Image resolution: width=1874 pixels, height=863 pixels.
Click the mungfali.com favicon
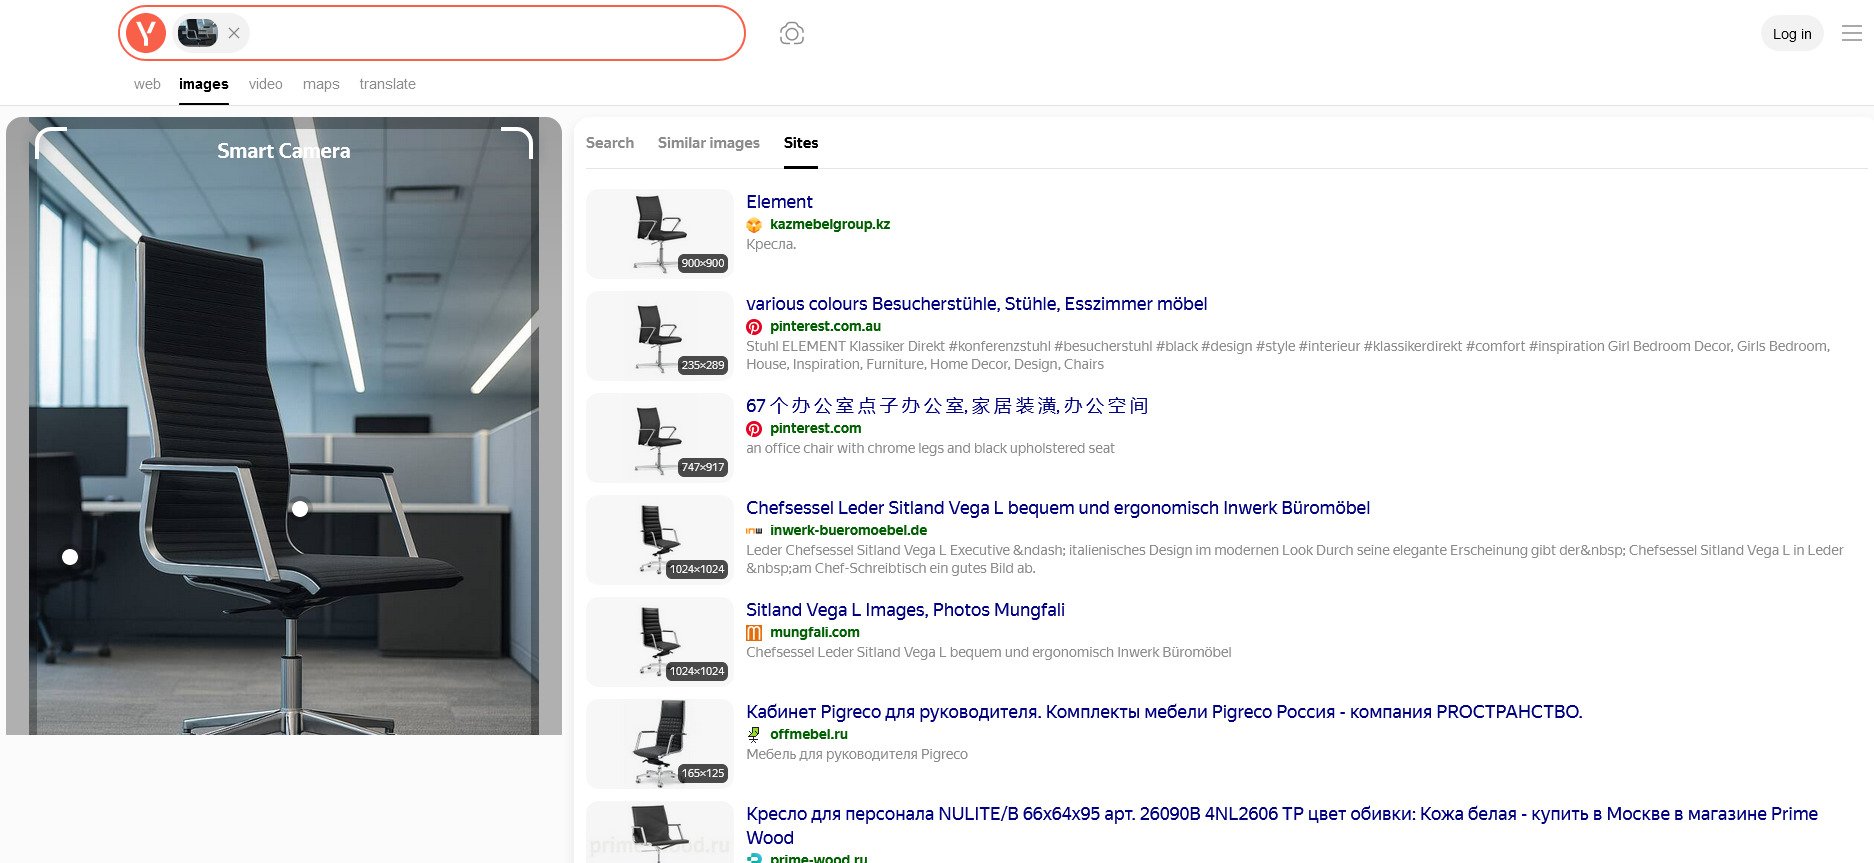pos(754,633)
